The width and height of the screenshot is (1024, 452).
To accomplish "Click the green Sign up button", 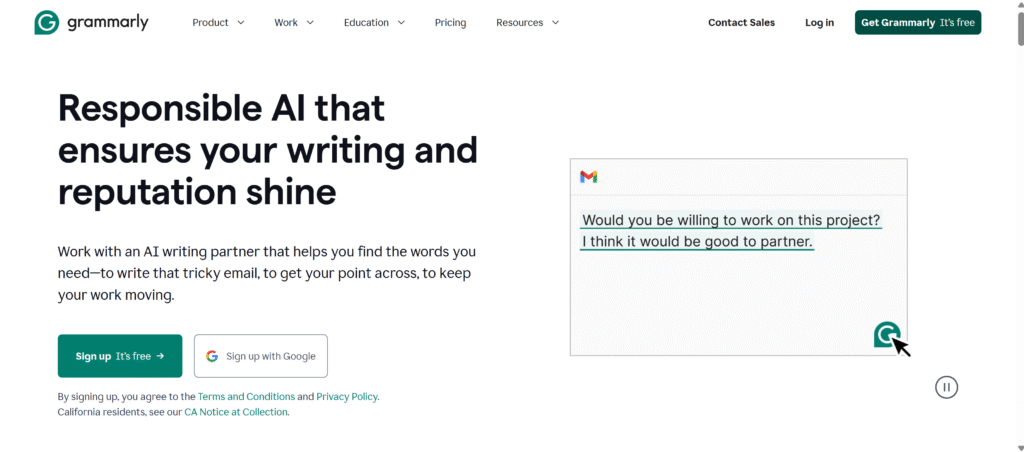I will click(x=120, y=356).
